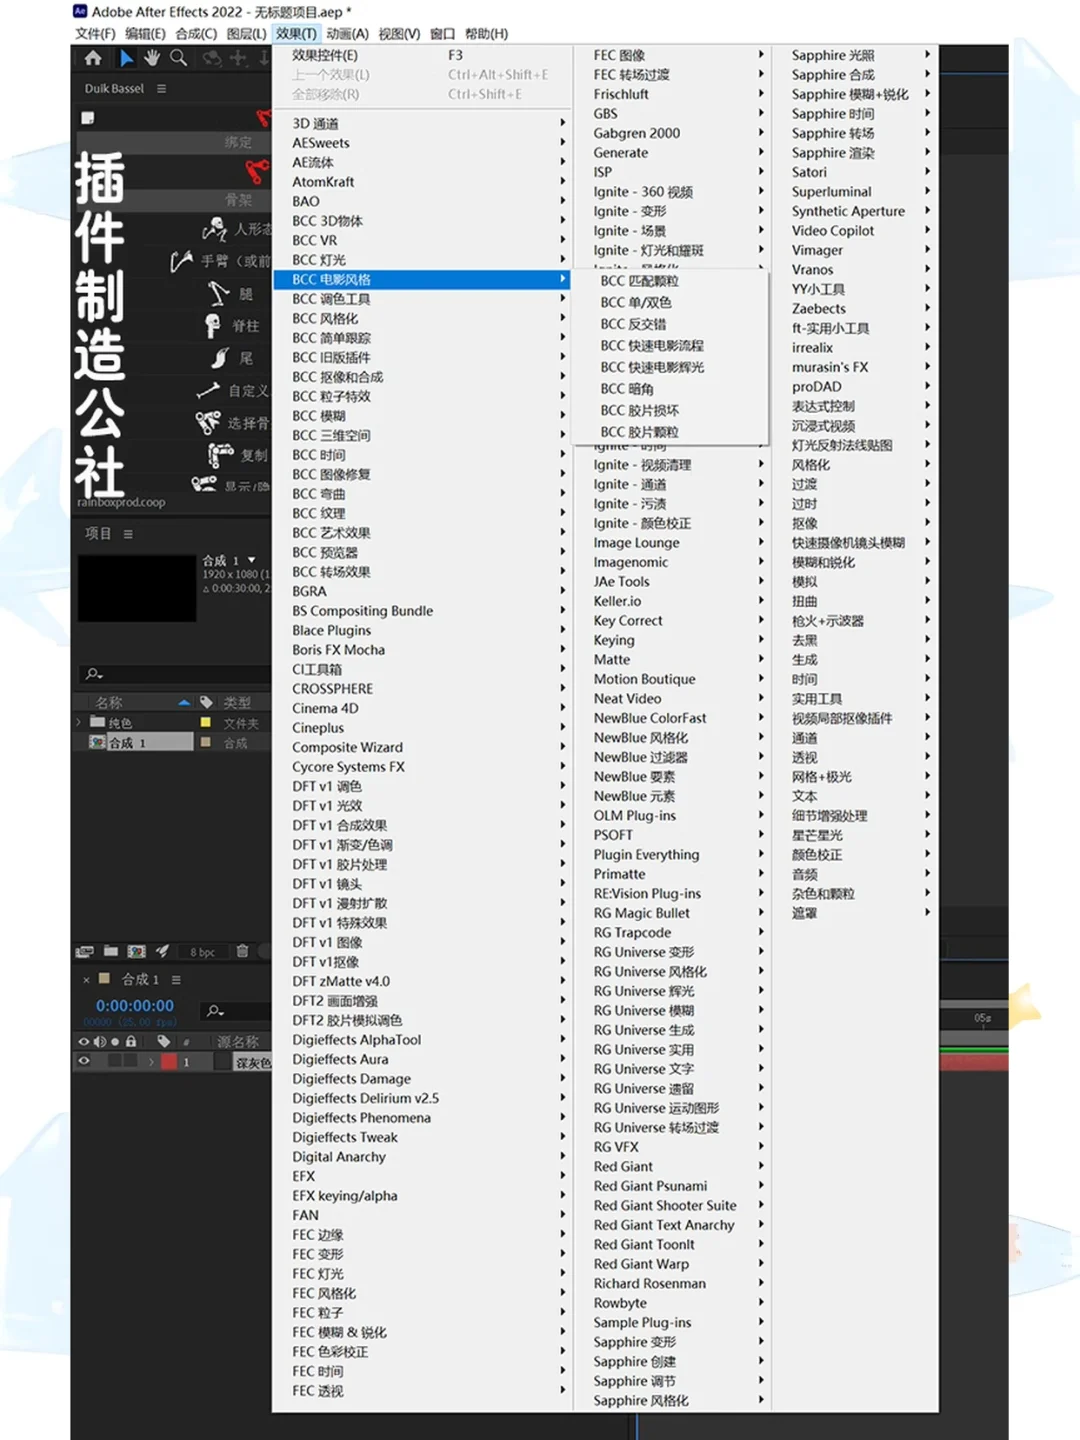Click the trash icon in the project panel
Screen dimensions: 1080x1440
pos(242,952)
